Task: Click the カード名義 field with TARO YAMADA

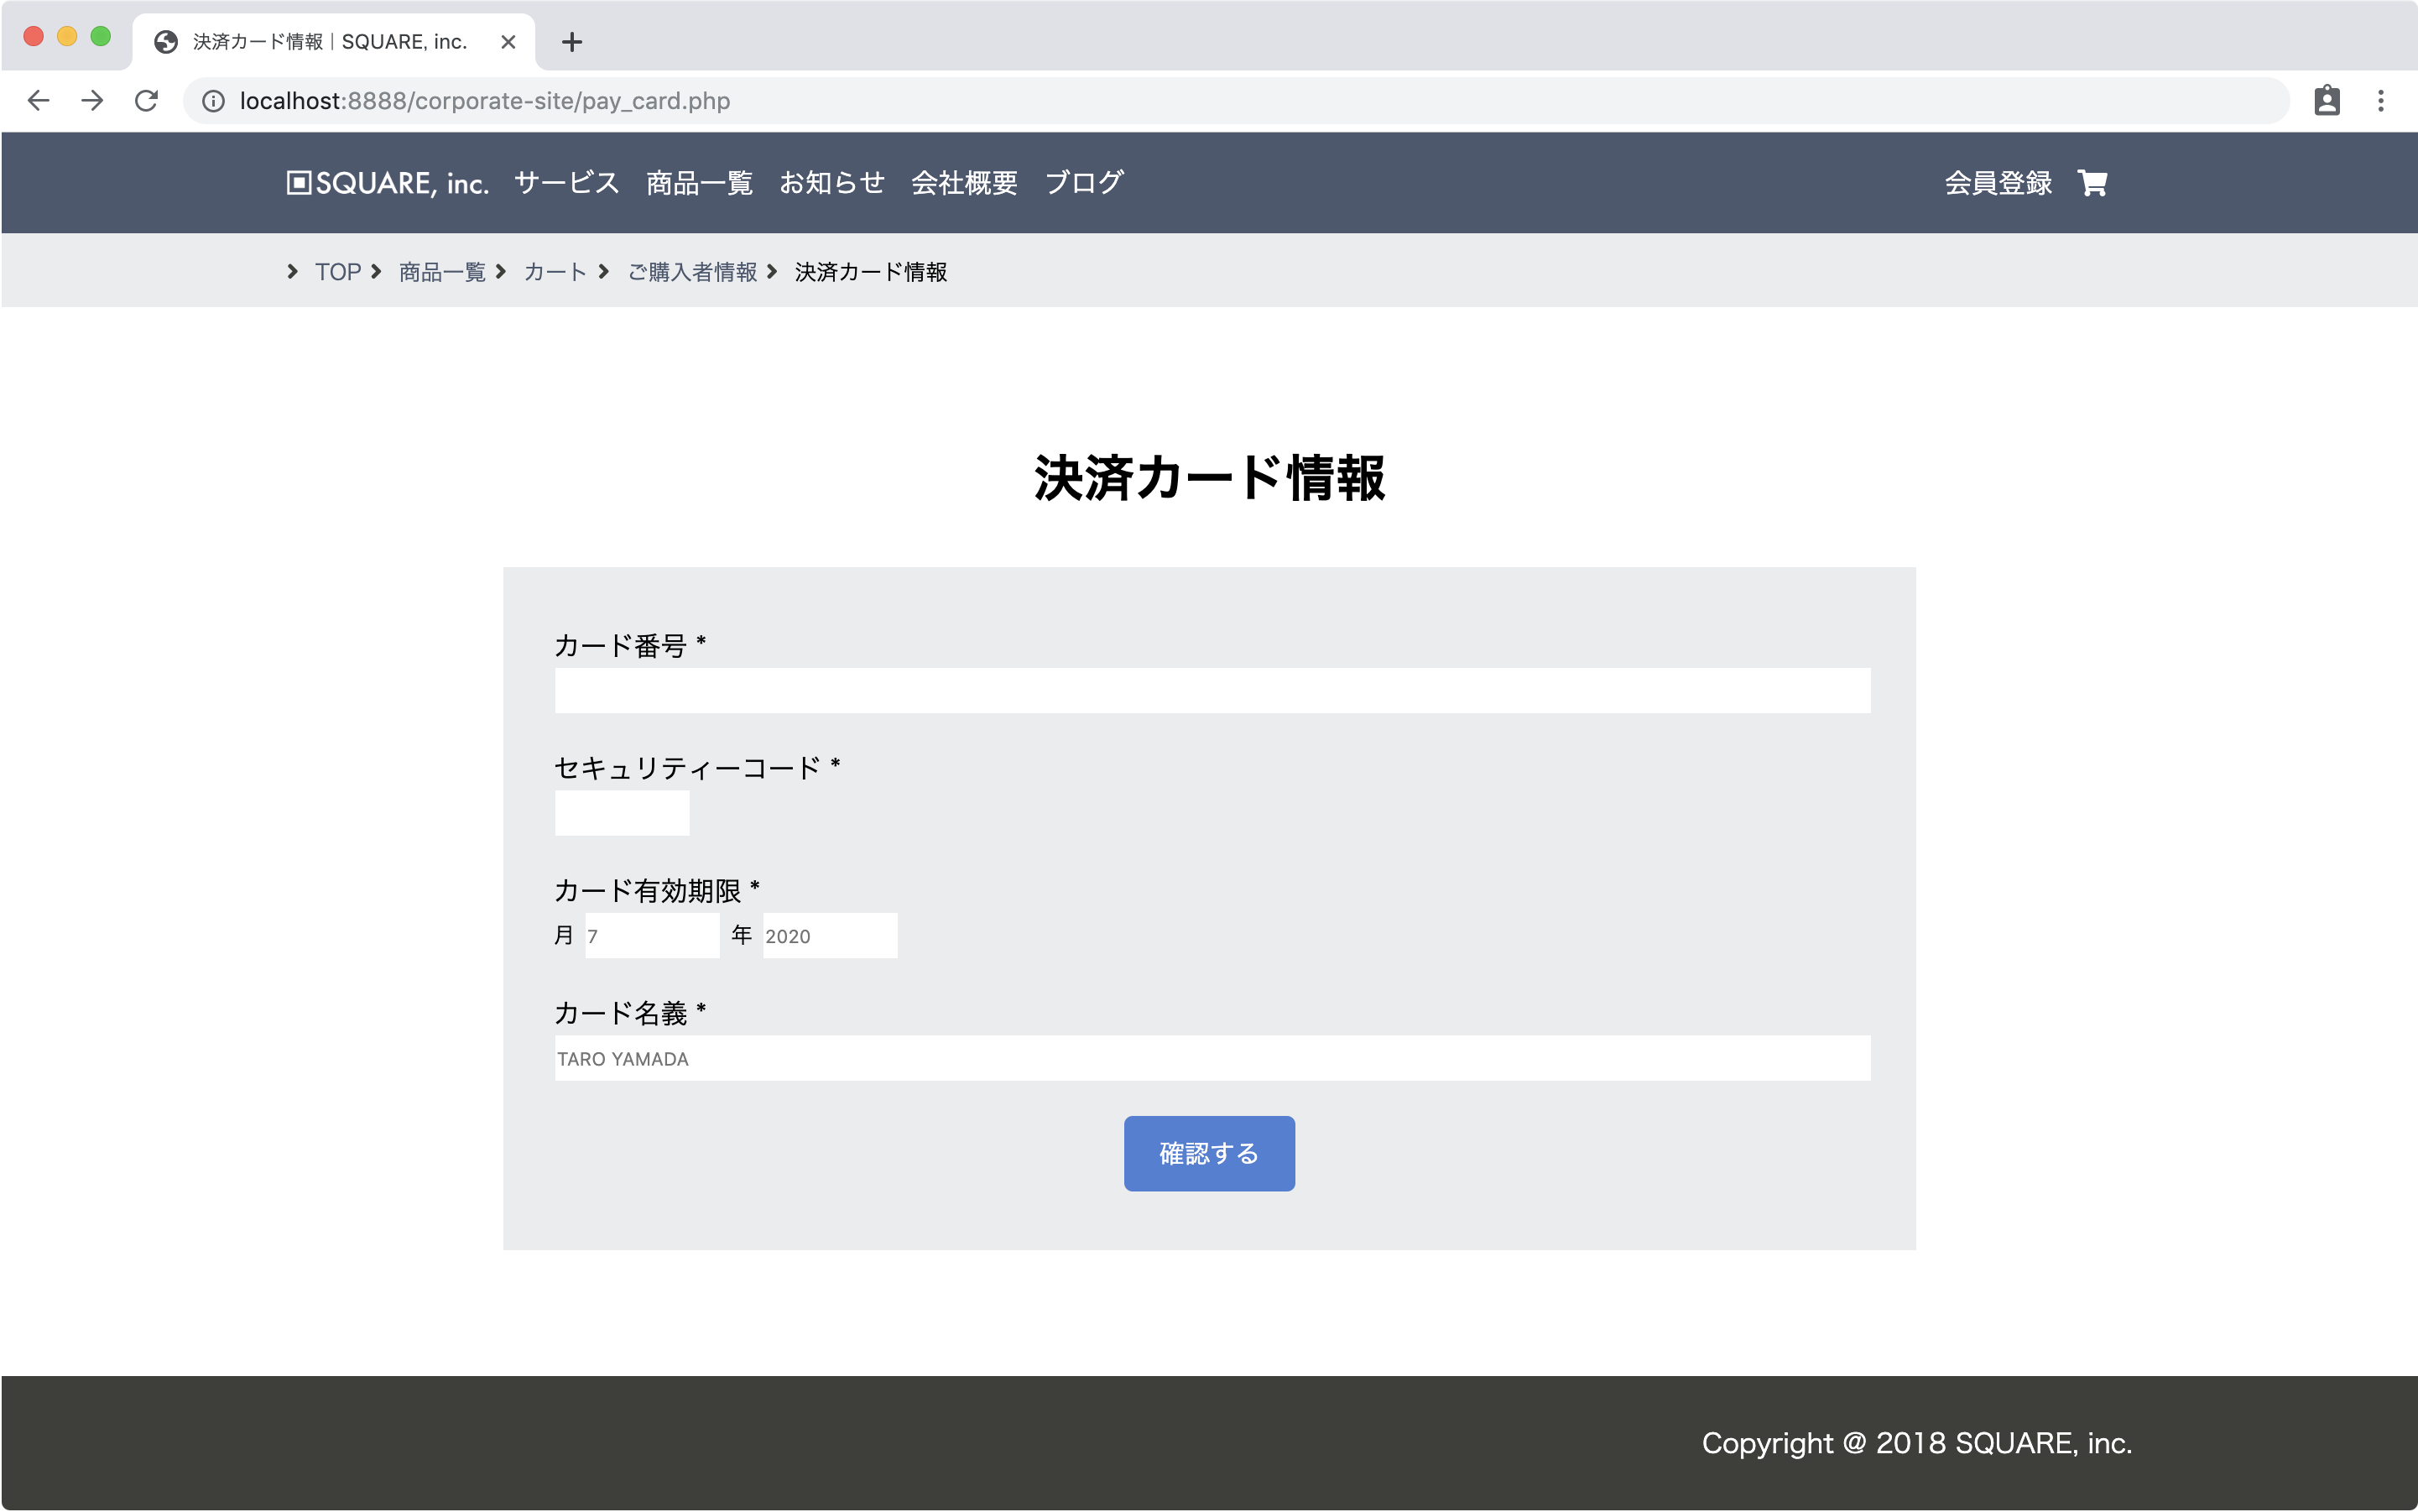Action: 1212,1058
